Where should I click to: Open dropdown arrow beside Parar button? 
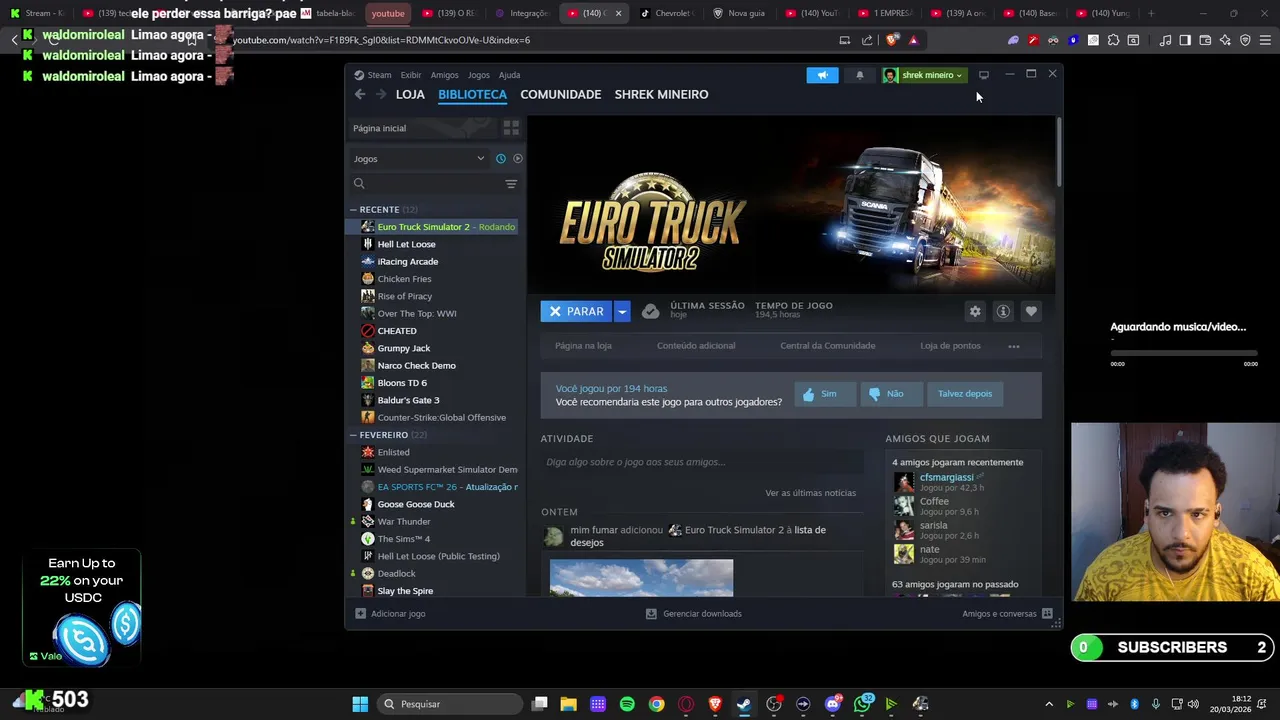click(622, 312)
